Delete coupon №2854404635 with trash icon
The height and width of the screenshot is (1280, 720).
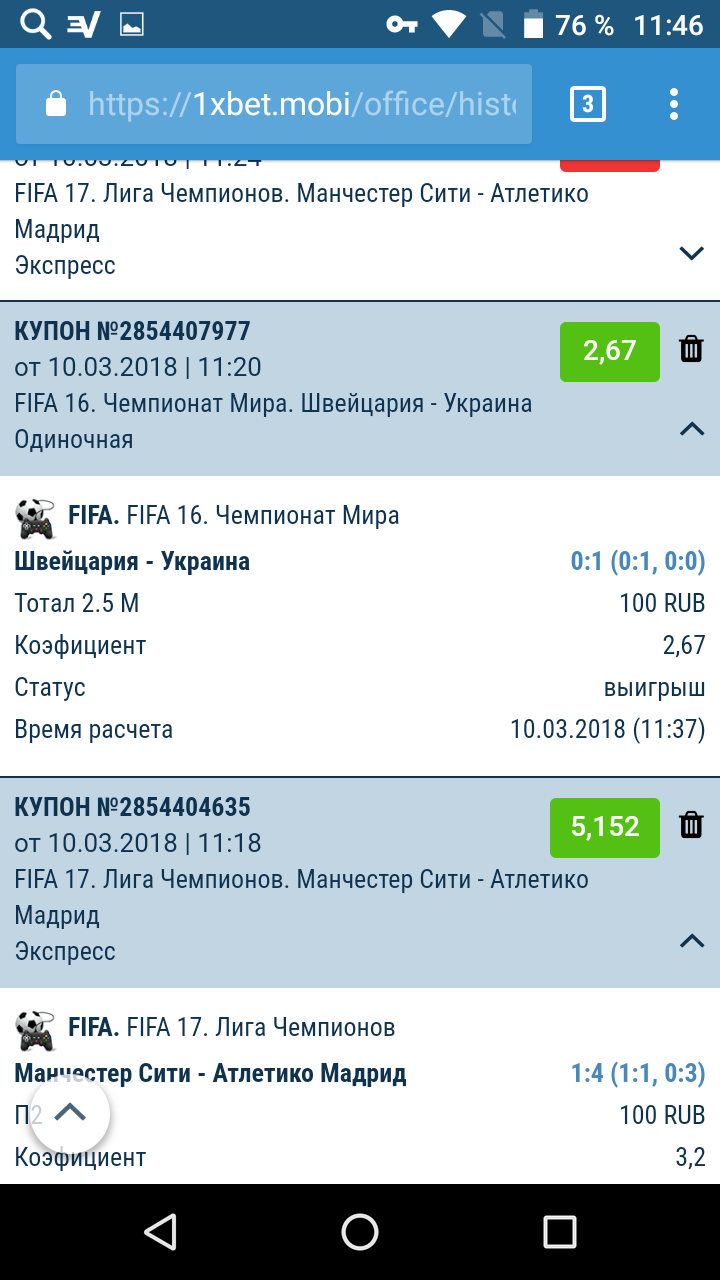point(691,824)
